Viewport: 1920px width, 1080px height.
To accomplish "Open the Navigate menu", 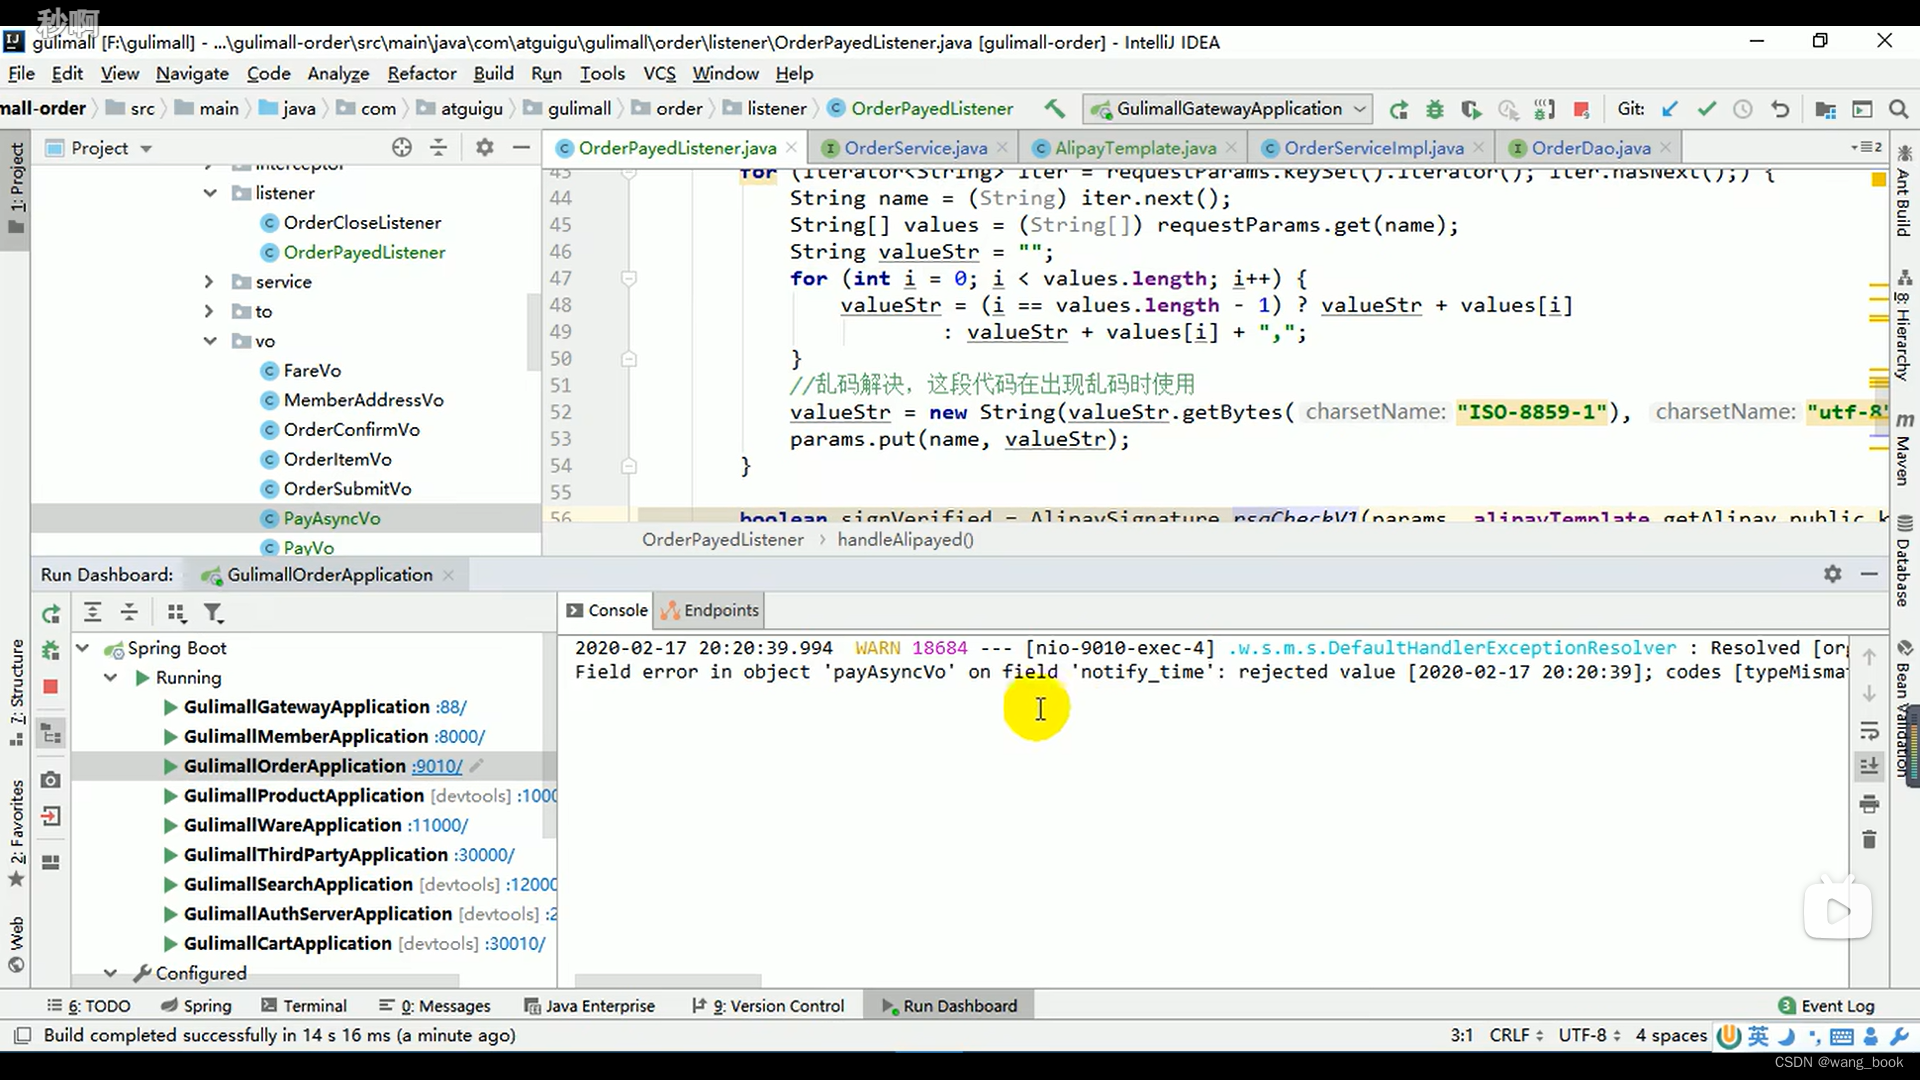I will pyautogui.click(x=192, y=73).
